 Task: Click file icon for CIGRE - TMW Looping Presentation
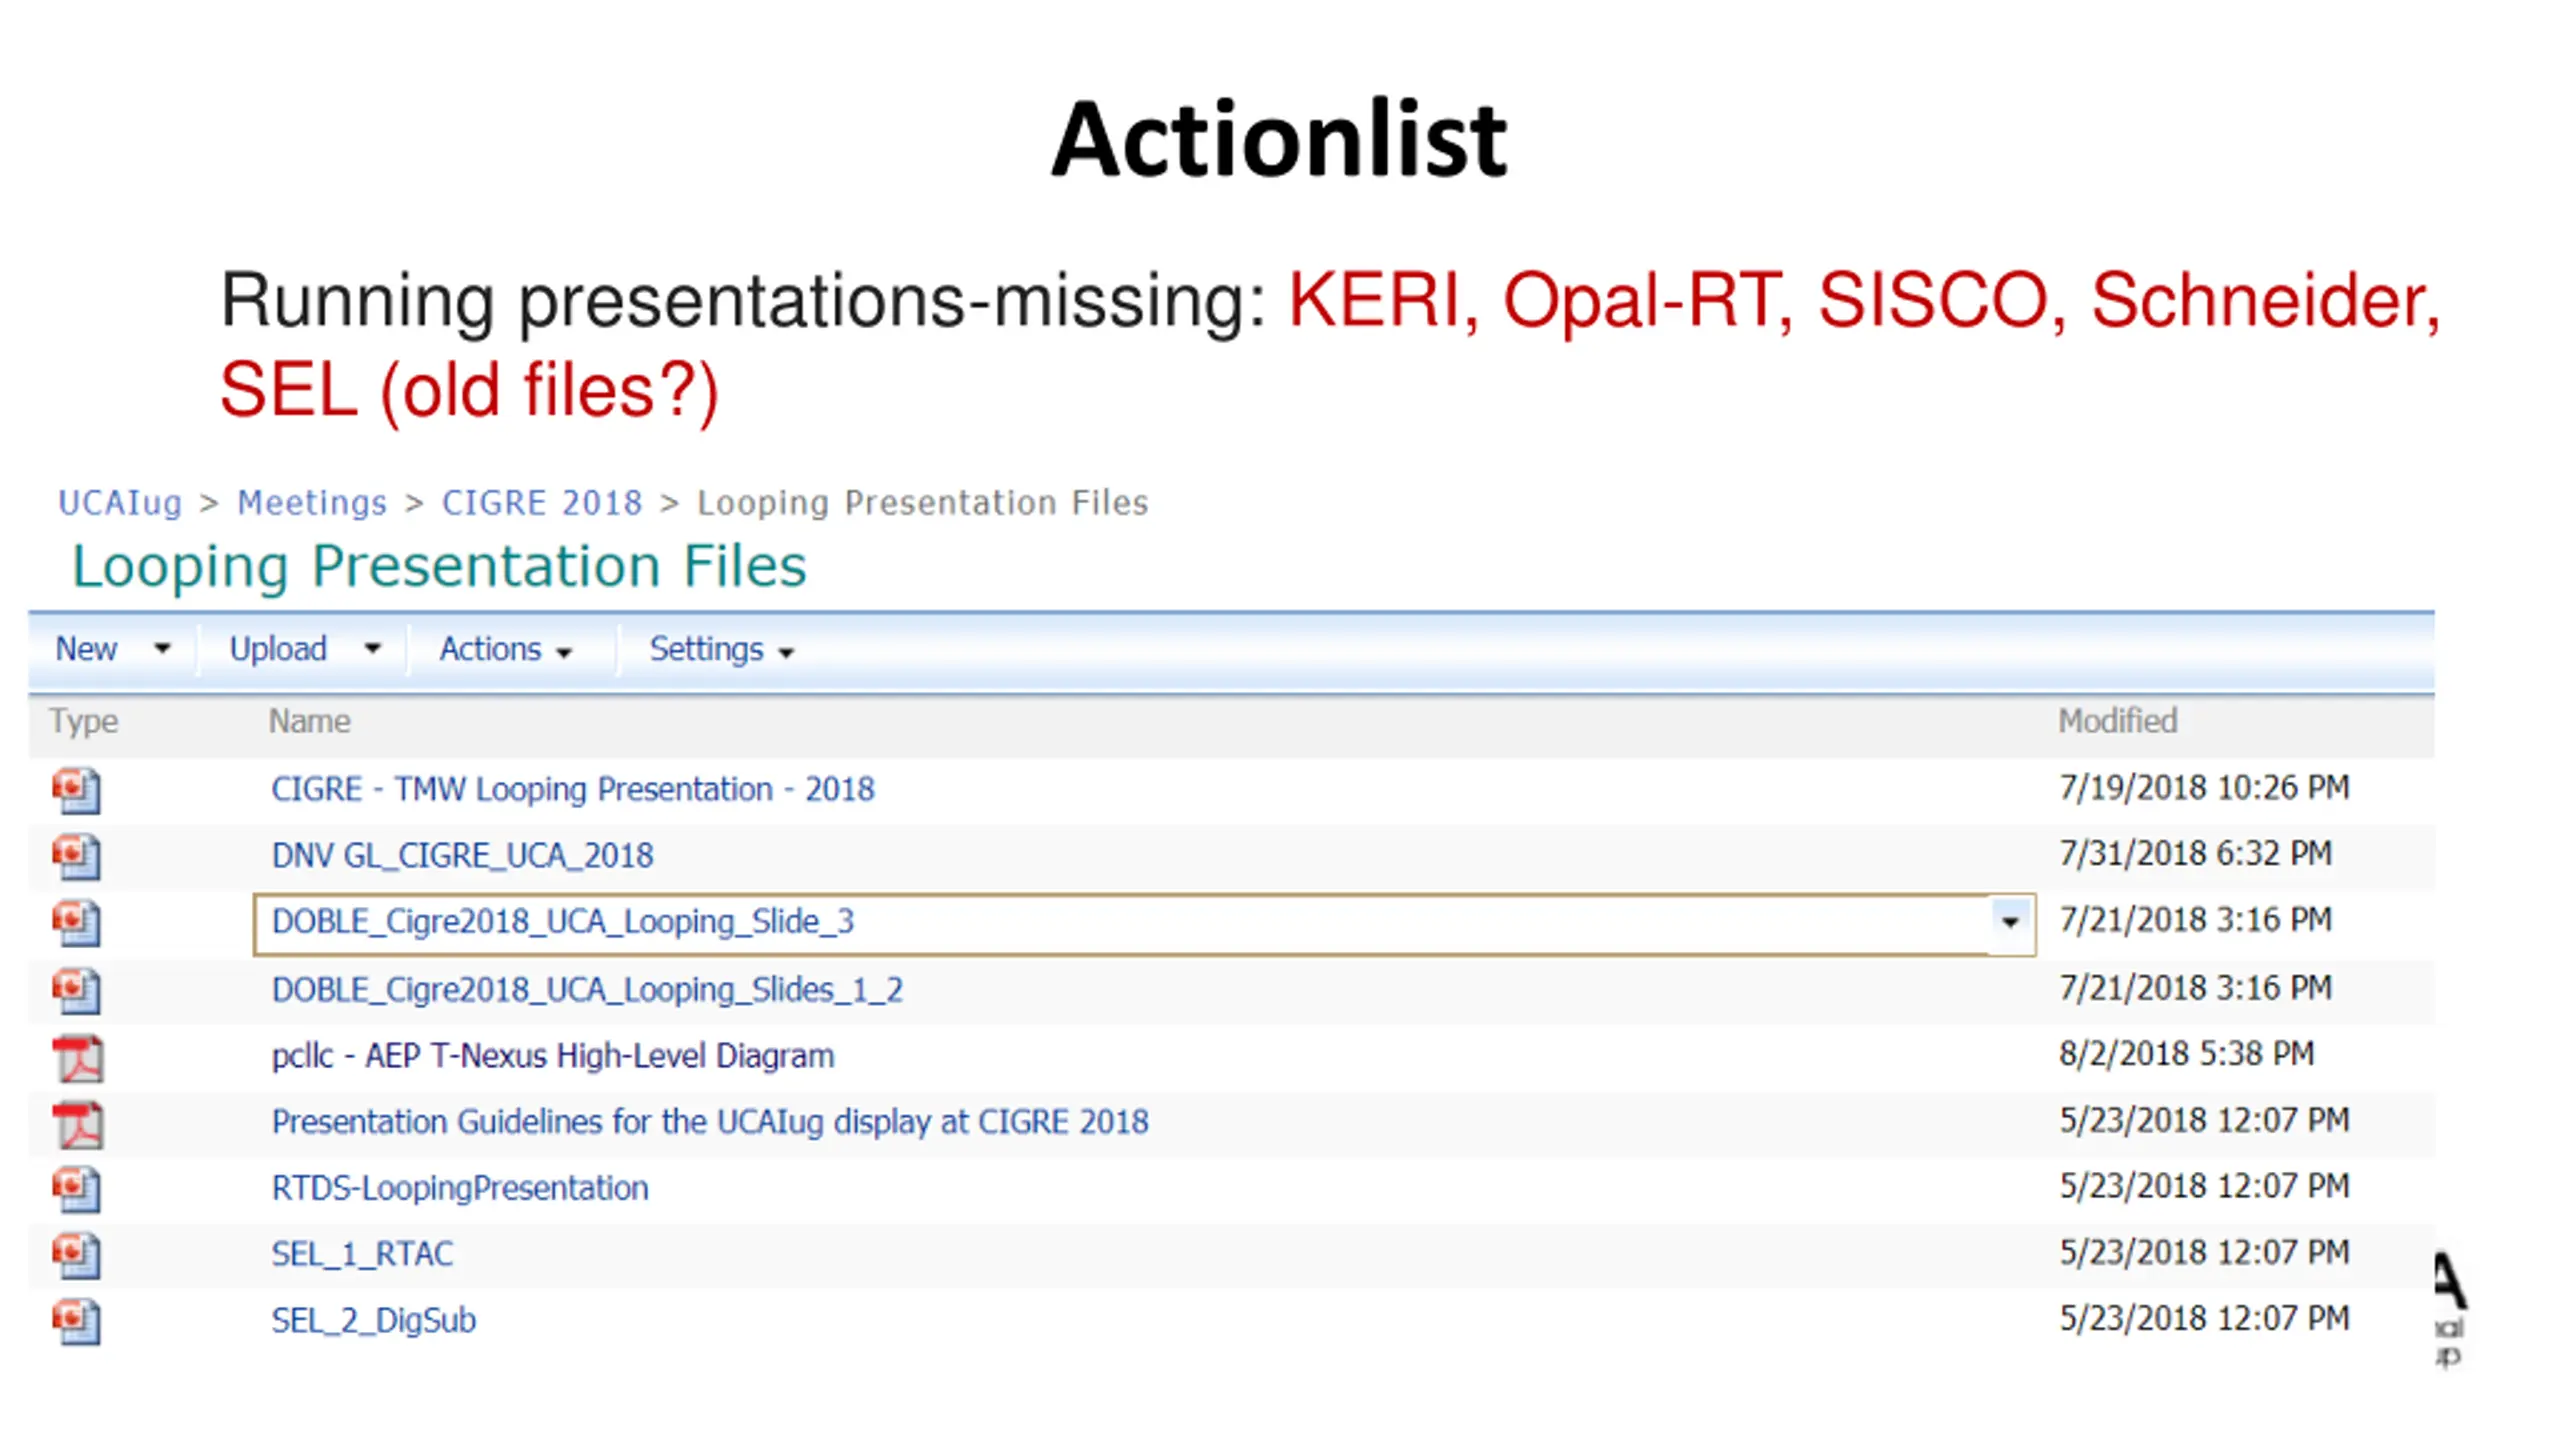77,790
